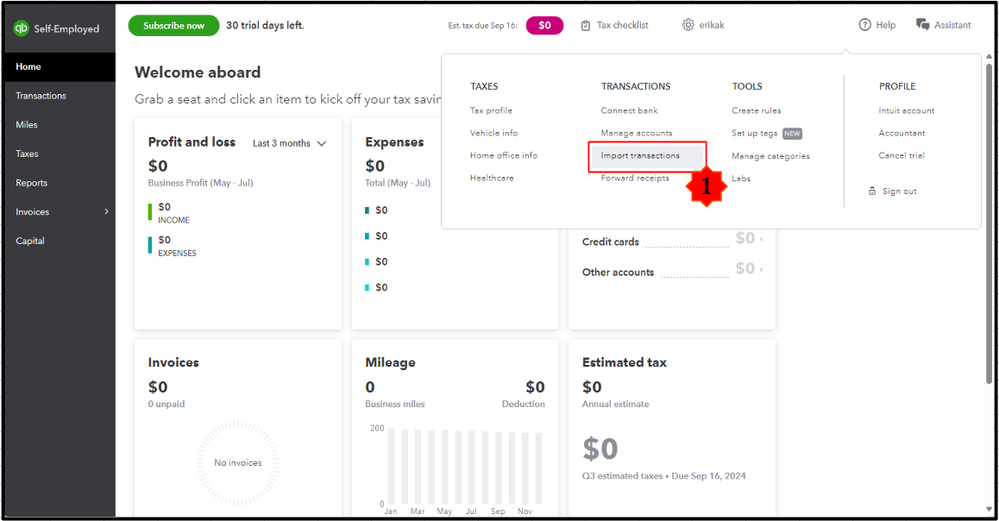Click the No invoices circle chart
Image resolution: width=999 pixels, height=521 pixels.
238,462
